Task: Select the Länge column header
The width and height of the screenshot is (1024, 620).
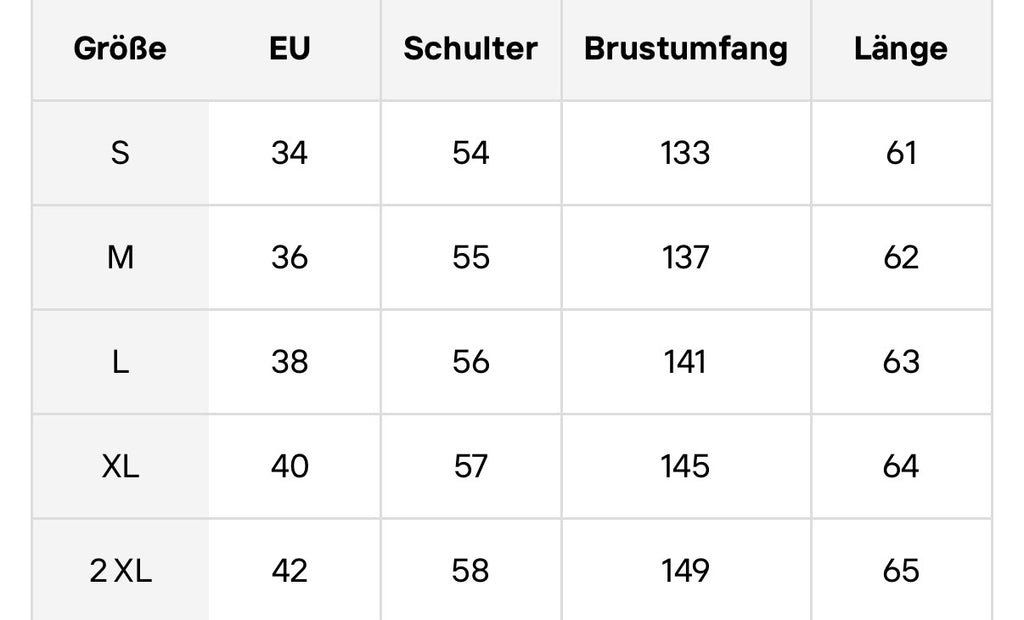Action: click(901, 49)
